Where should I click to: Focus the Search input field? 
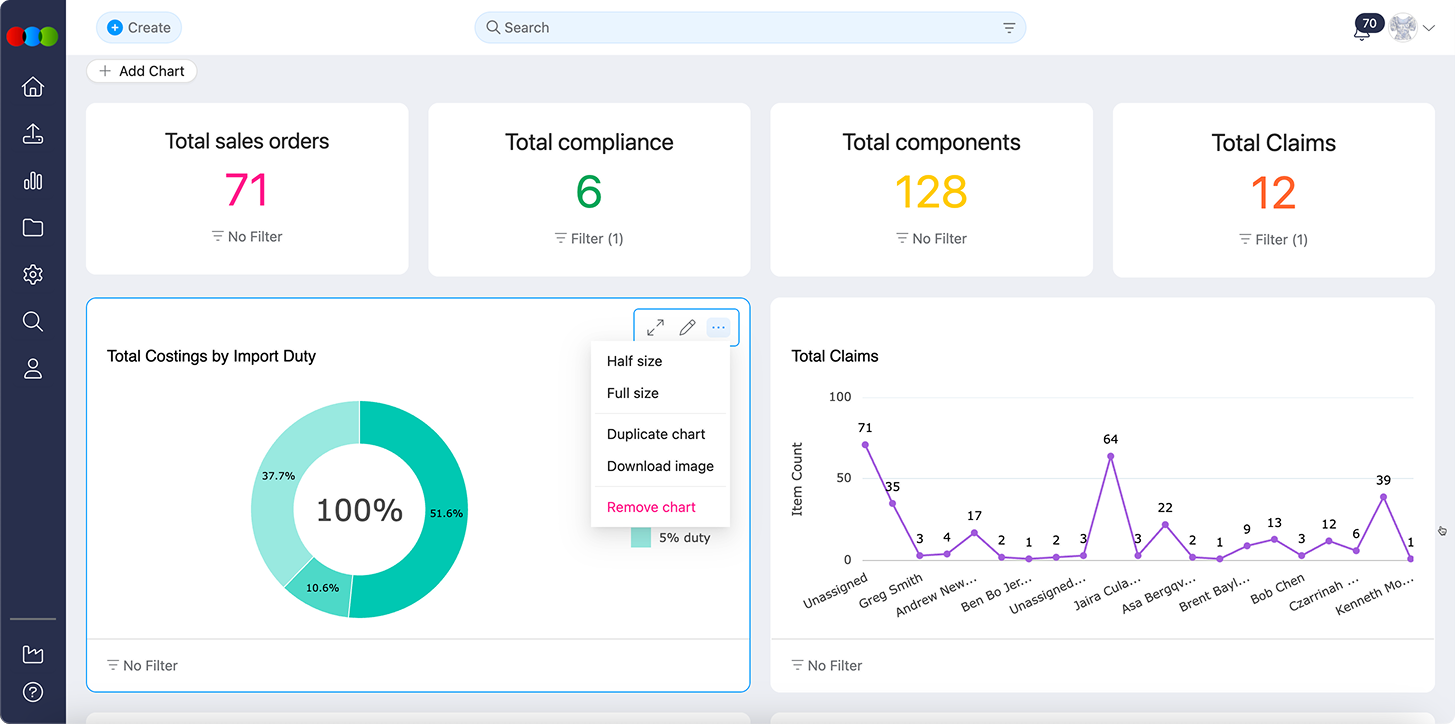tap(740, 28)
